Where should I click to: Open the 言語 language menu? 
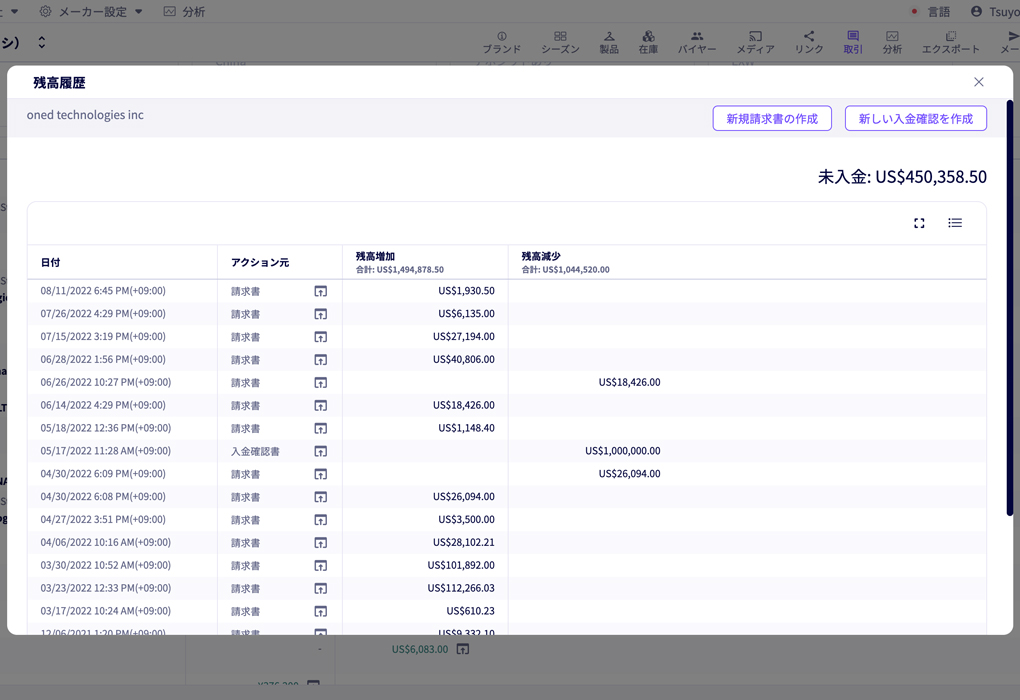(931, 12)
